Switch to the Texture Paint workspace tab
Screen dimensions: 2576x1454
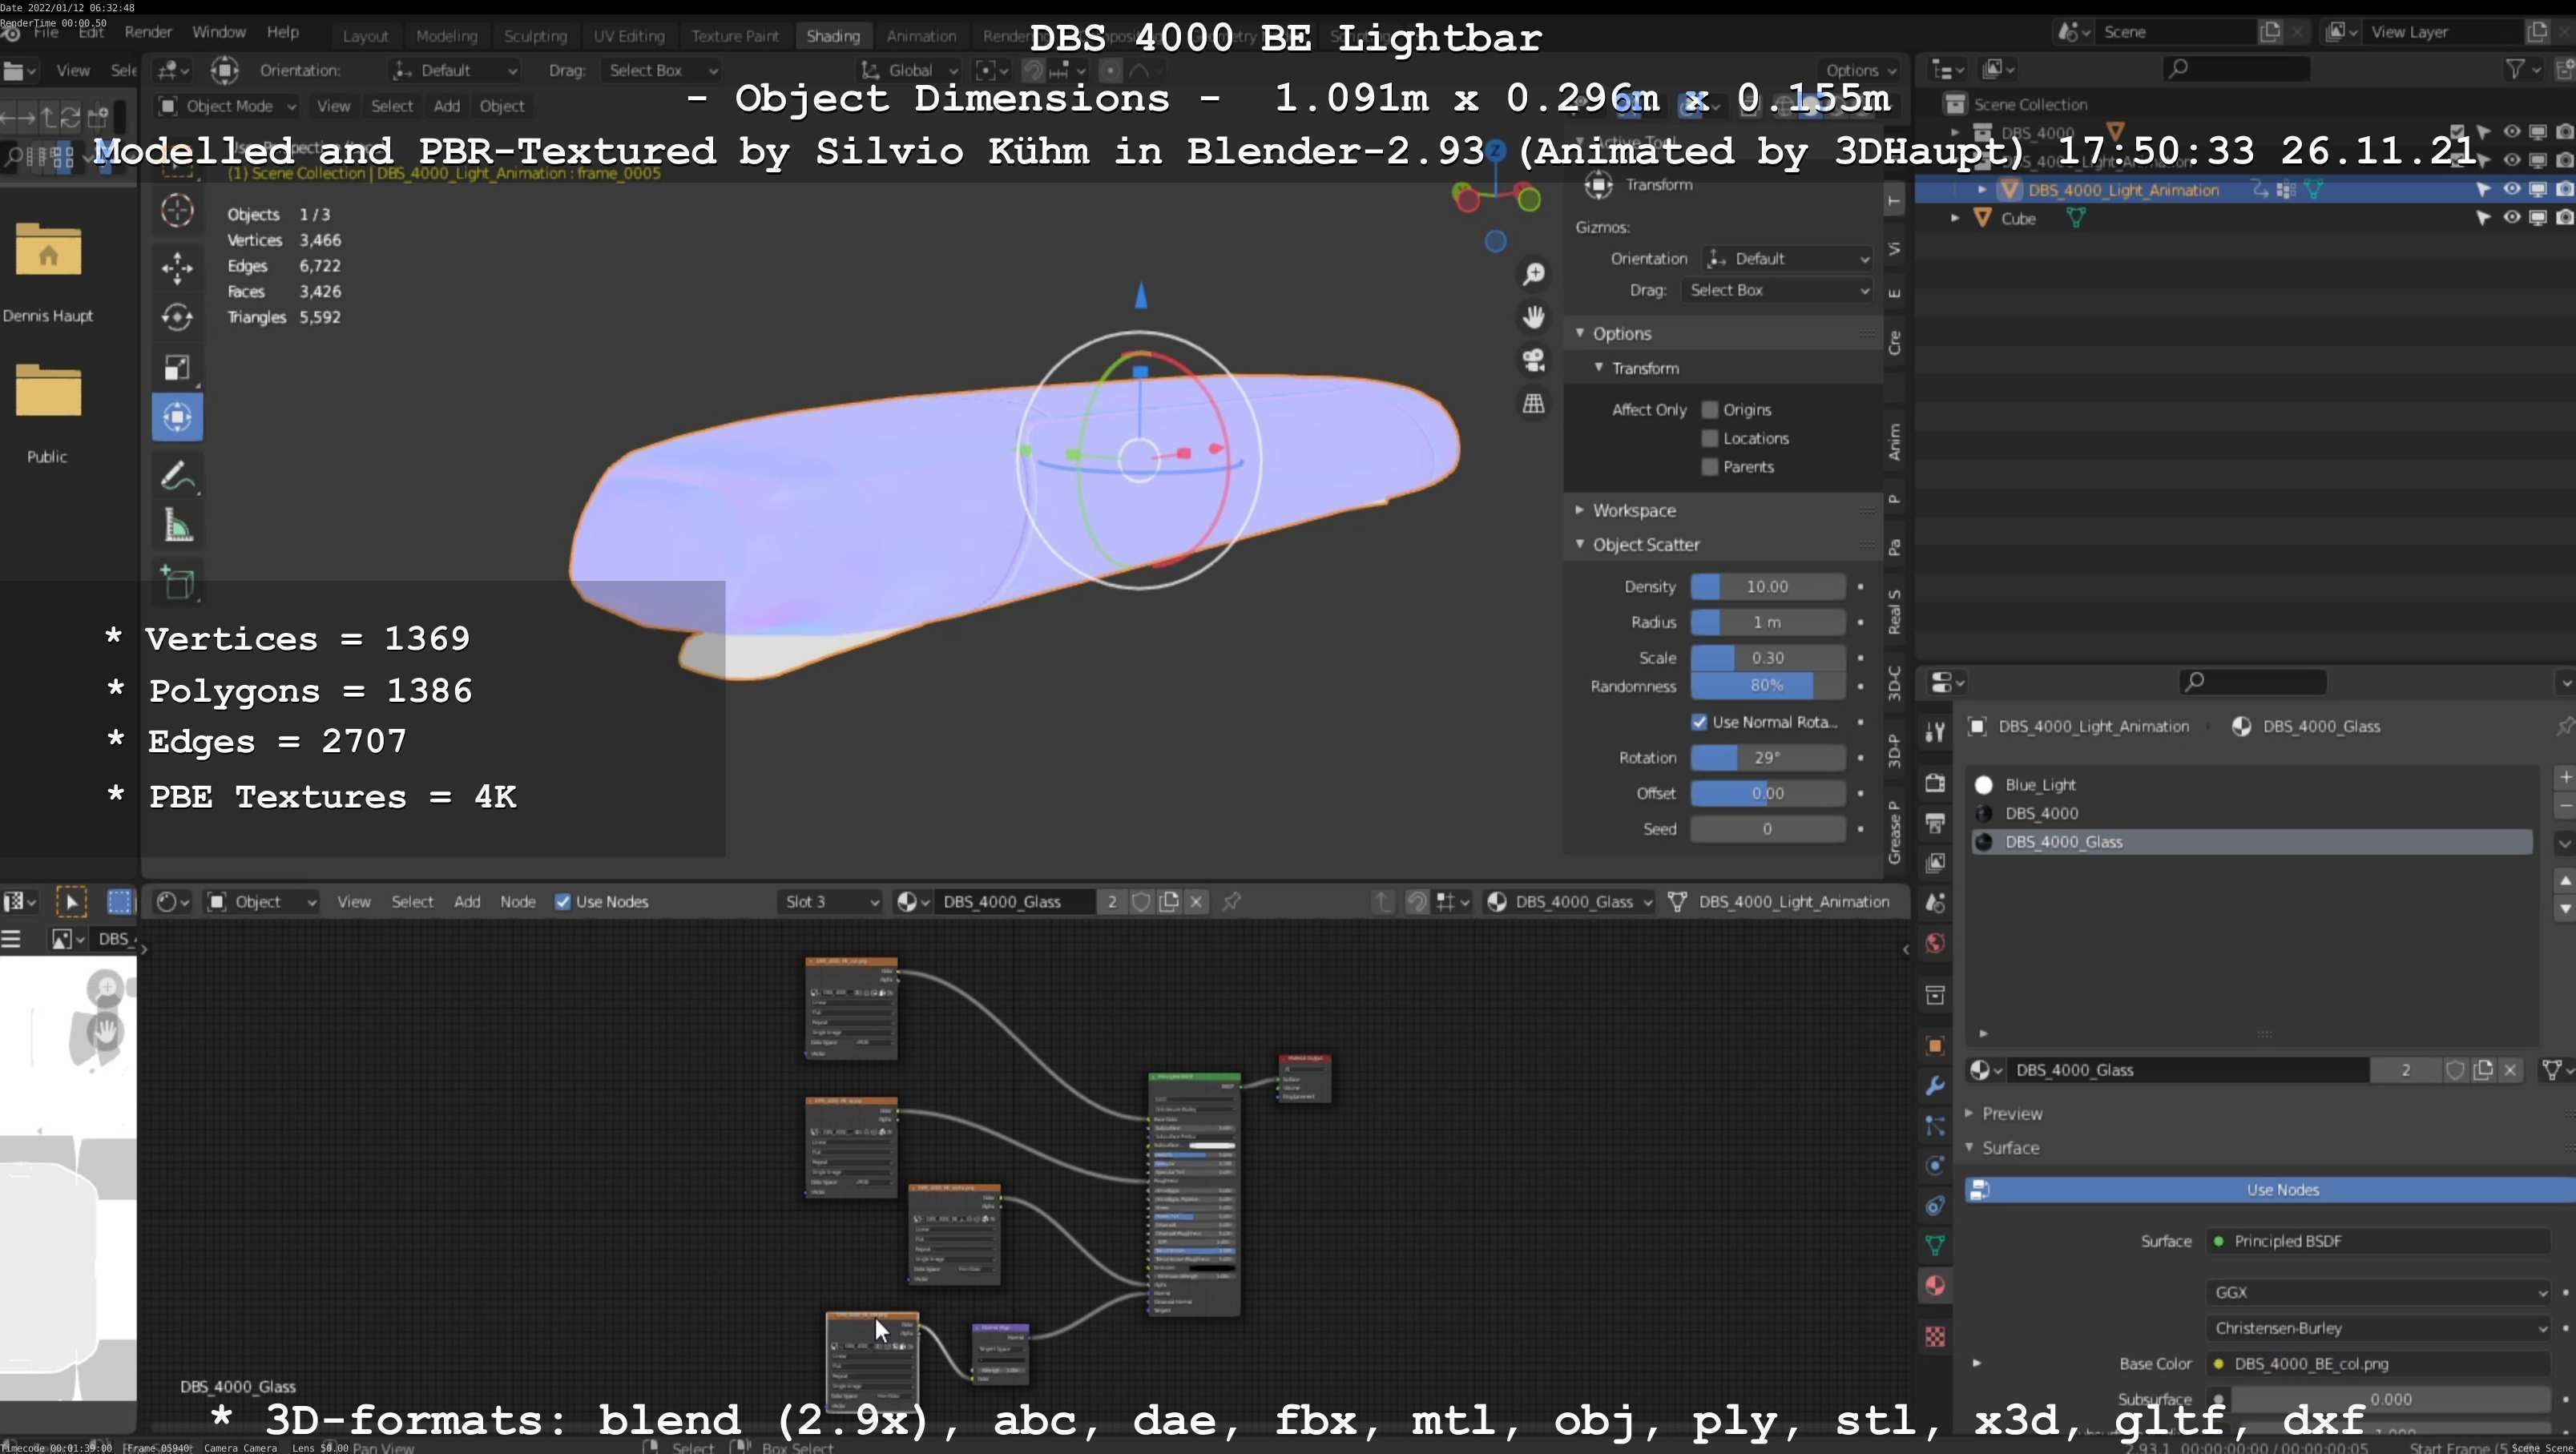(735, 36)
